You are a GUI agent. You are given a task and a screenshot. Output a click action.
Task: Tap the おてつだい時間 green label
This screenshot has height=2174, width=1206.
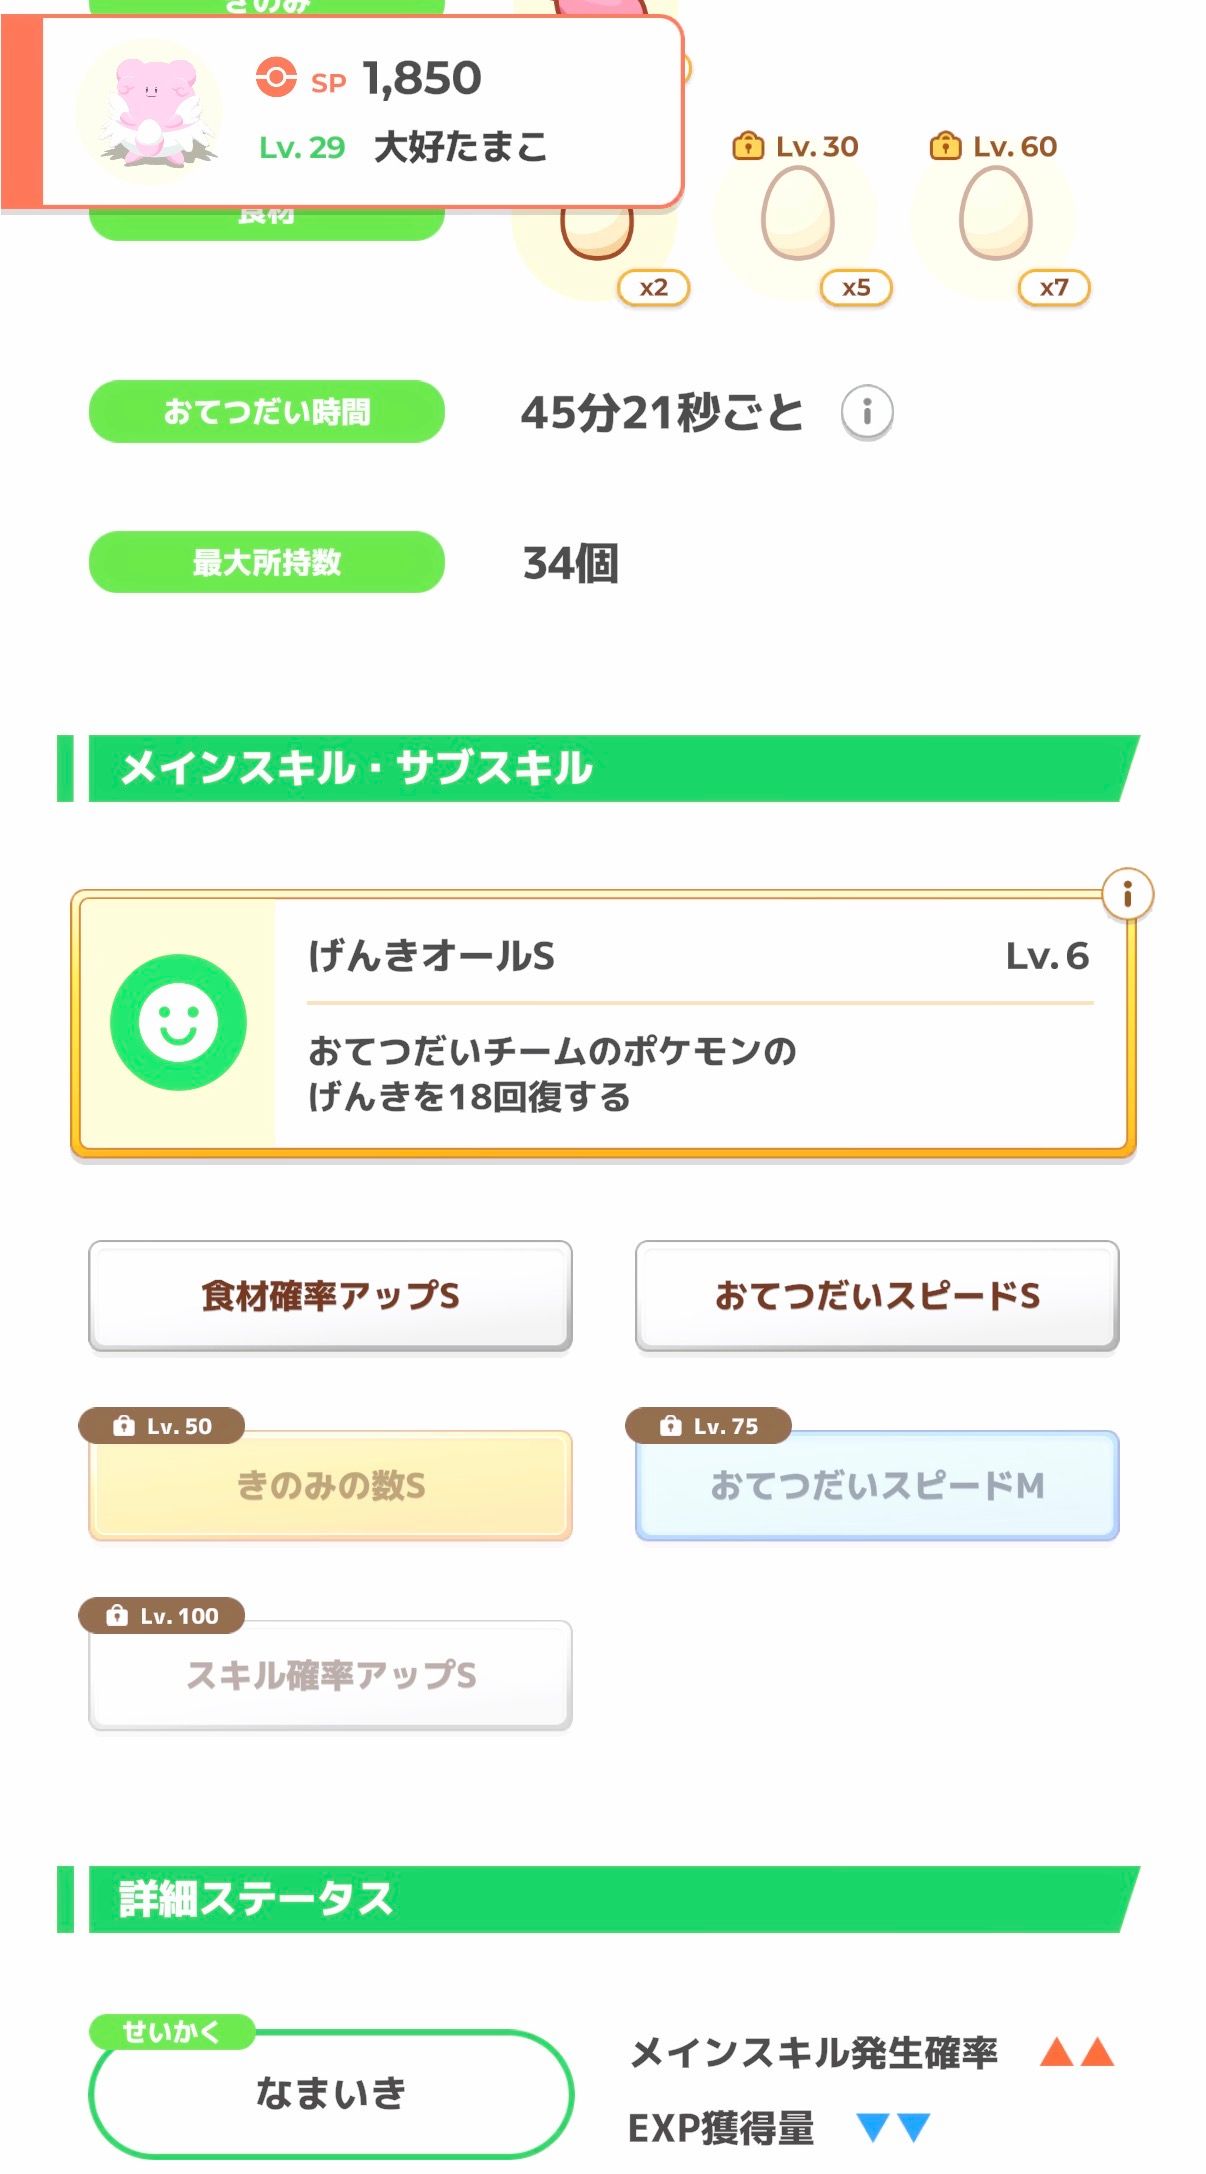(x=267, y=412)
